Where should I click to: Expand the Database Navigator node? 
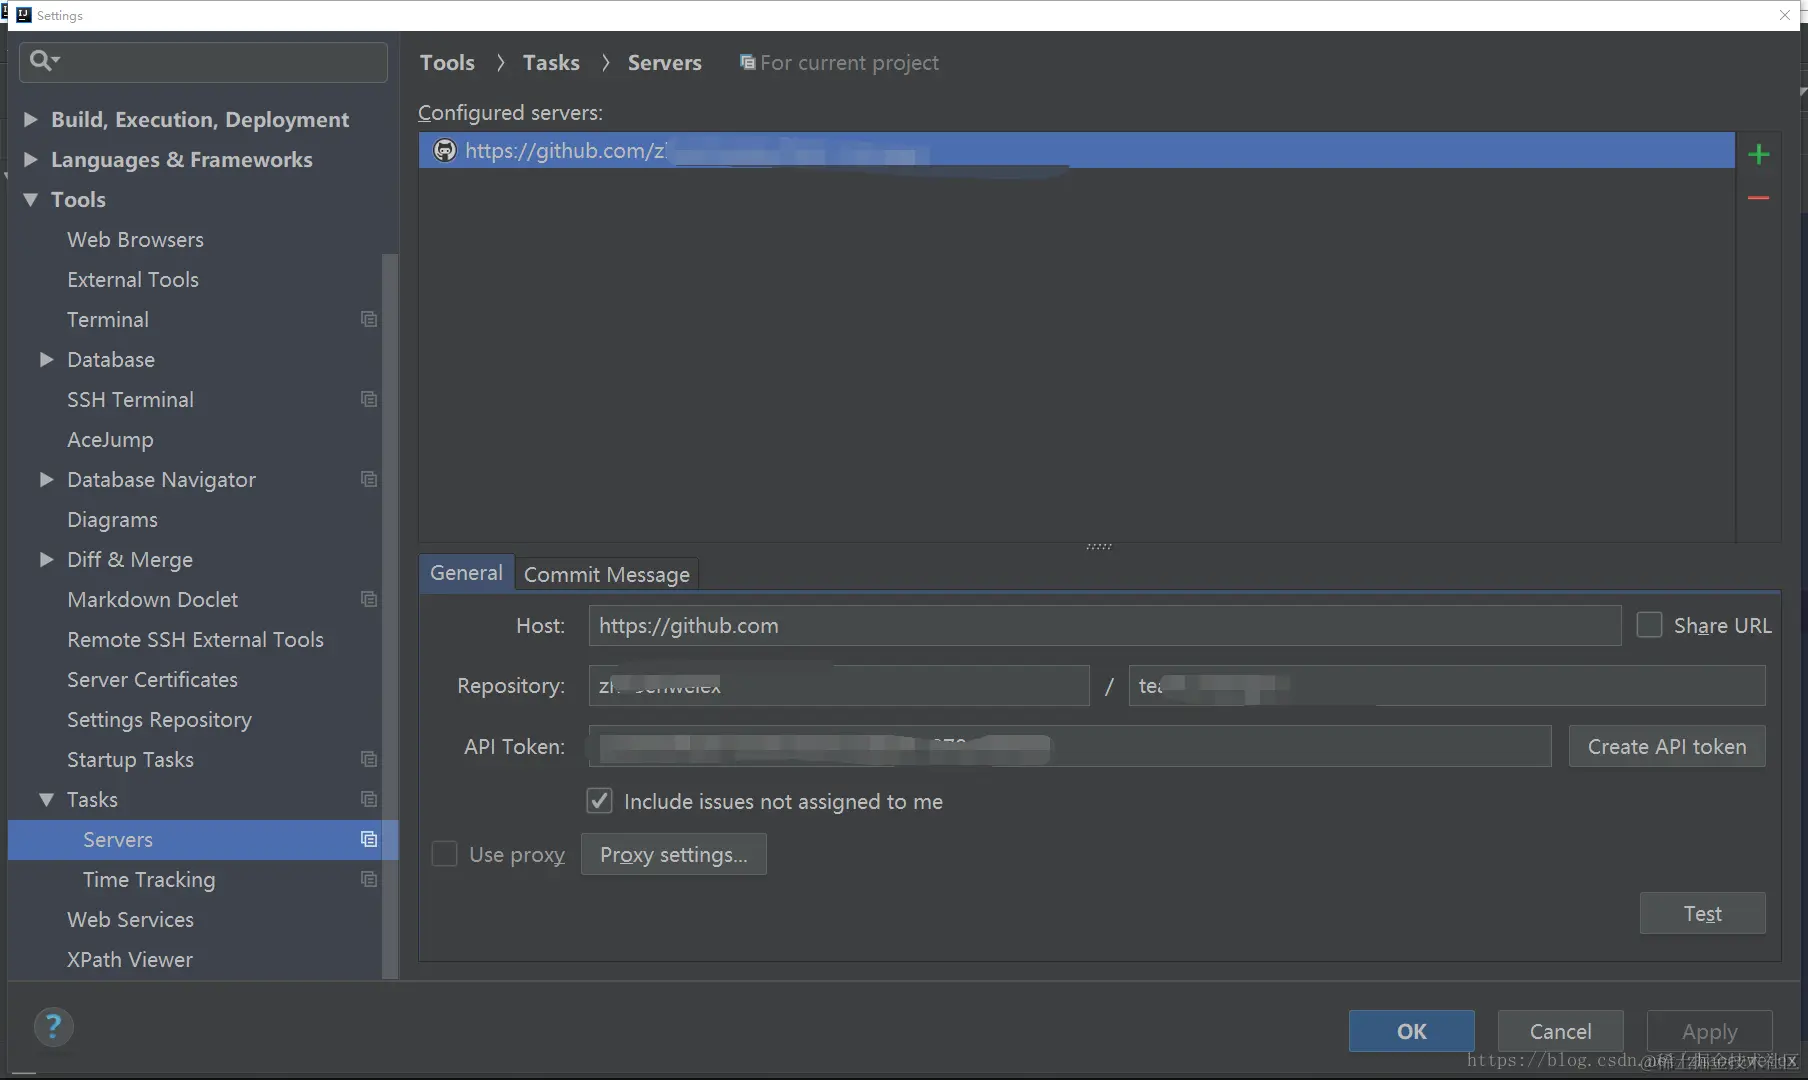coord(46,479)
